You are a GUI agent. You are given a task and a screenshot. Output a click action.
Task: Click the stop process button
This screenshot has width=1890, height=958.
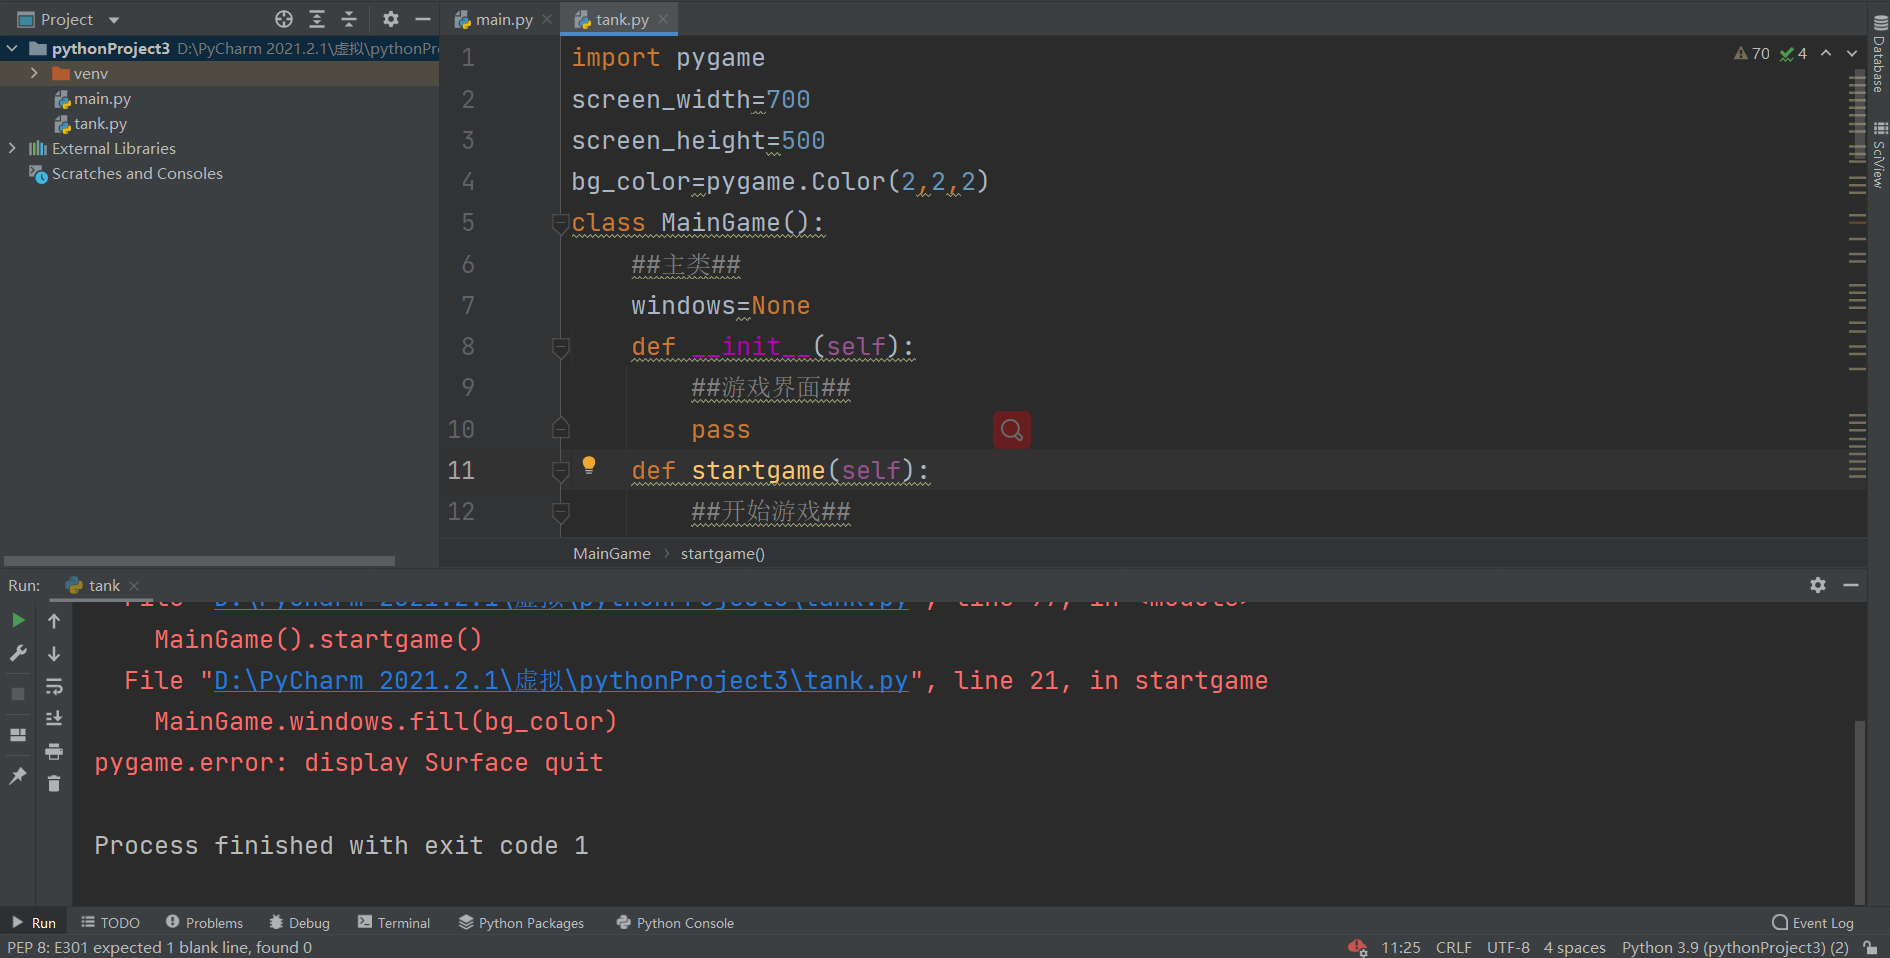pos(18,694)
